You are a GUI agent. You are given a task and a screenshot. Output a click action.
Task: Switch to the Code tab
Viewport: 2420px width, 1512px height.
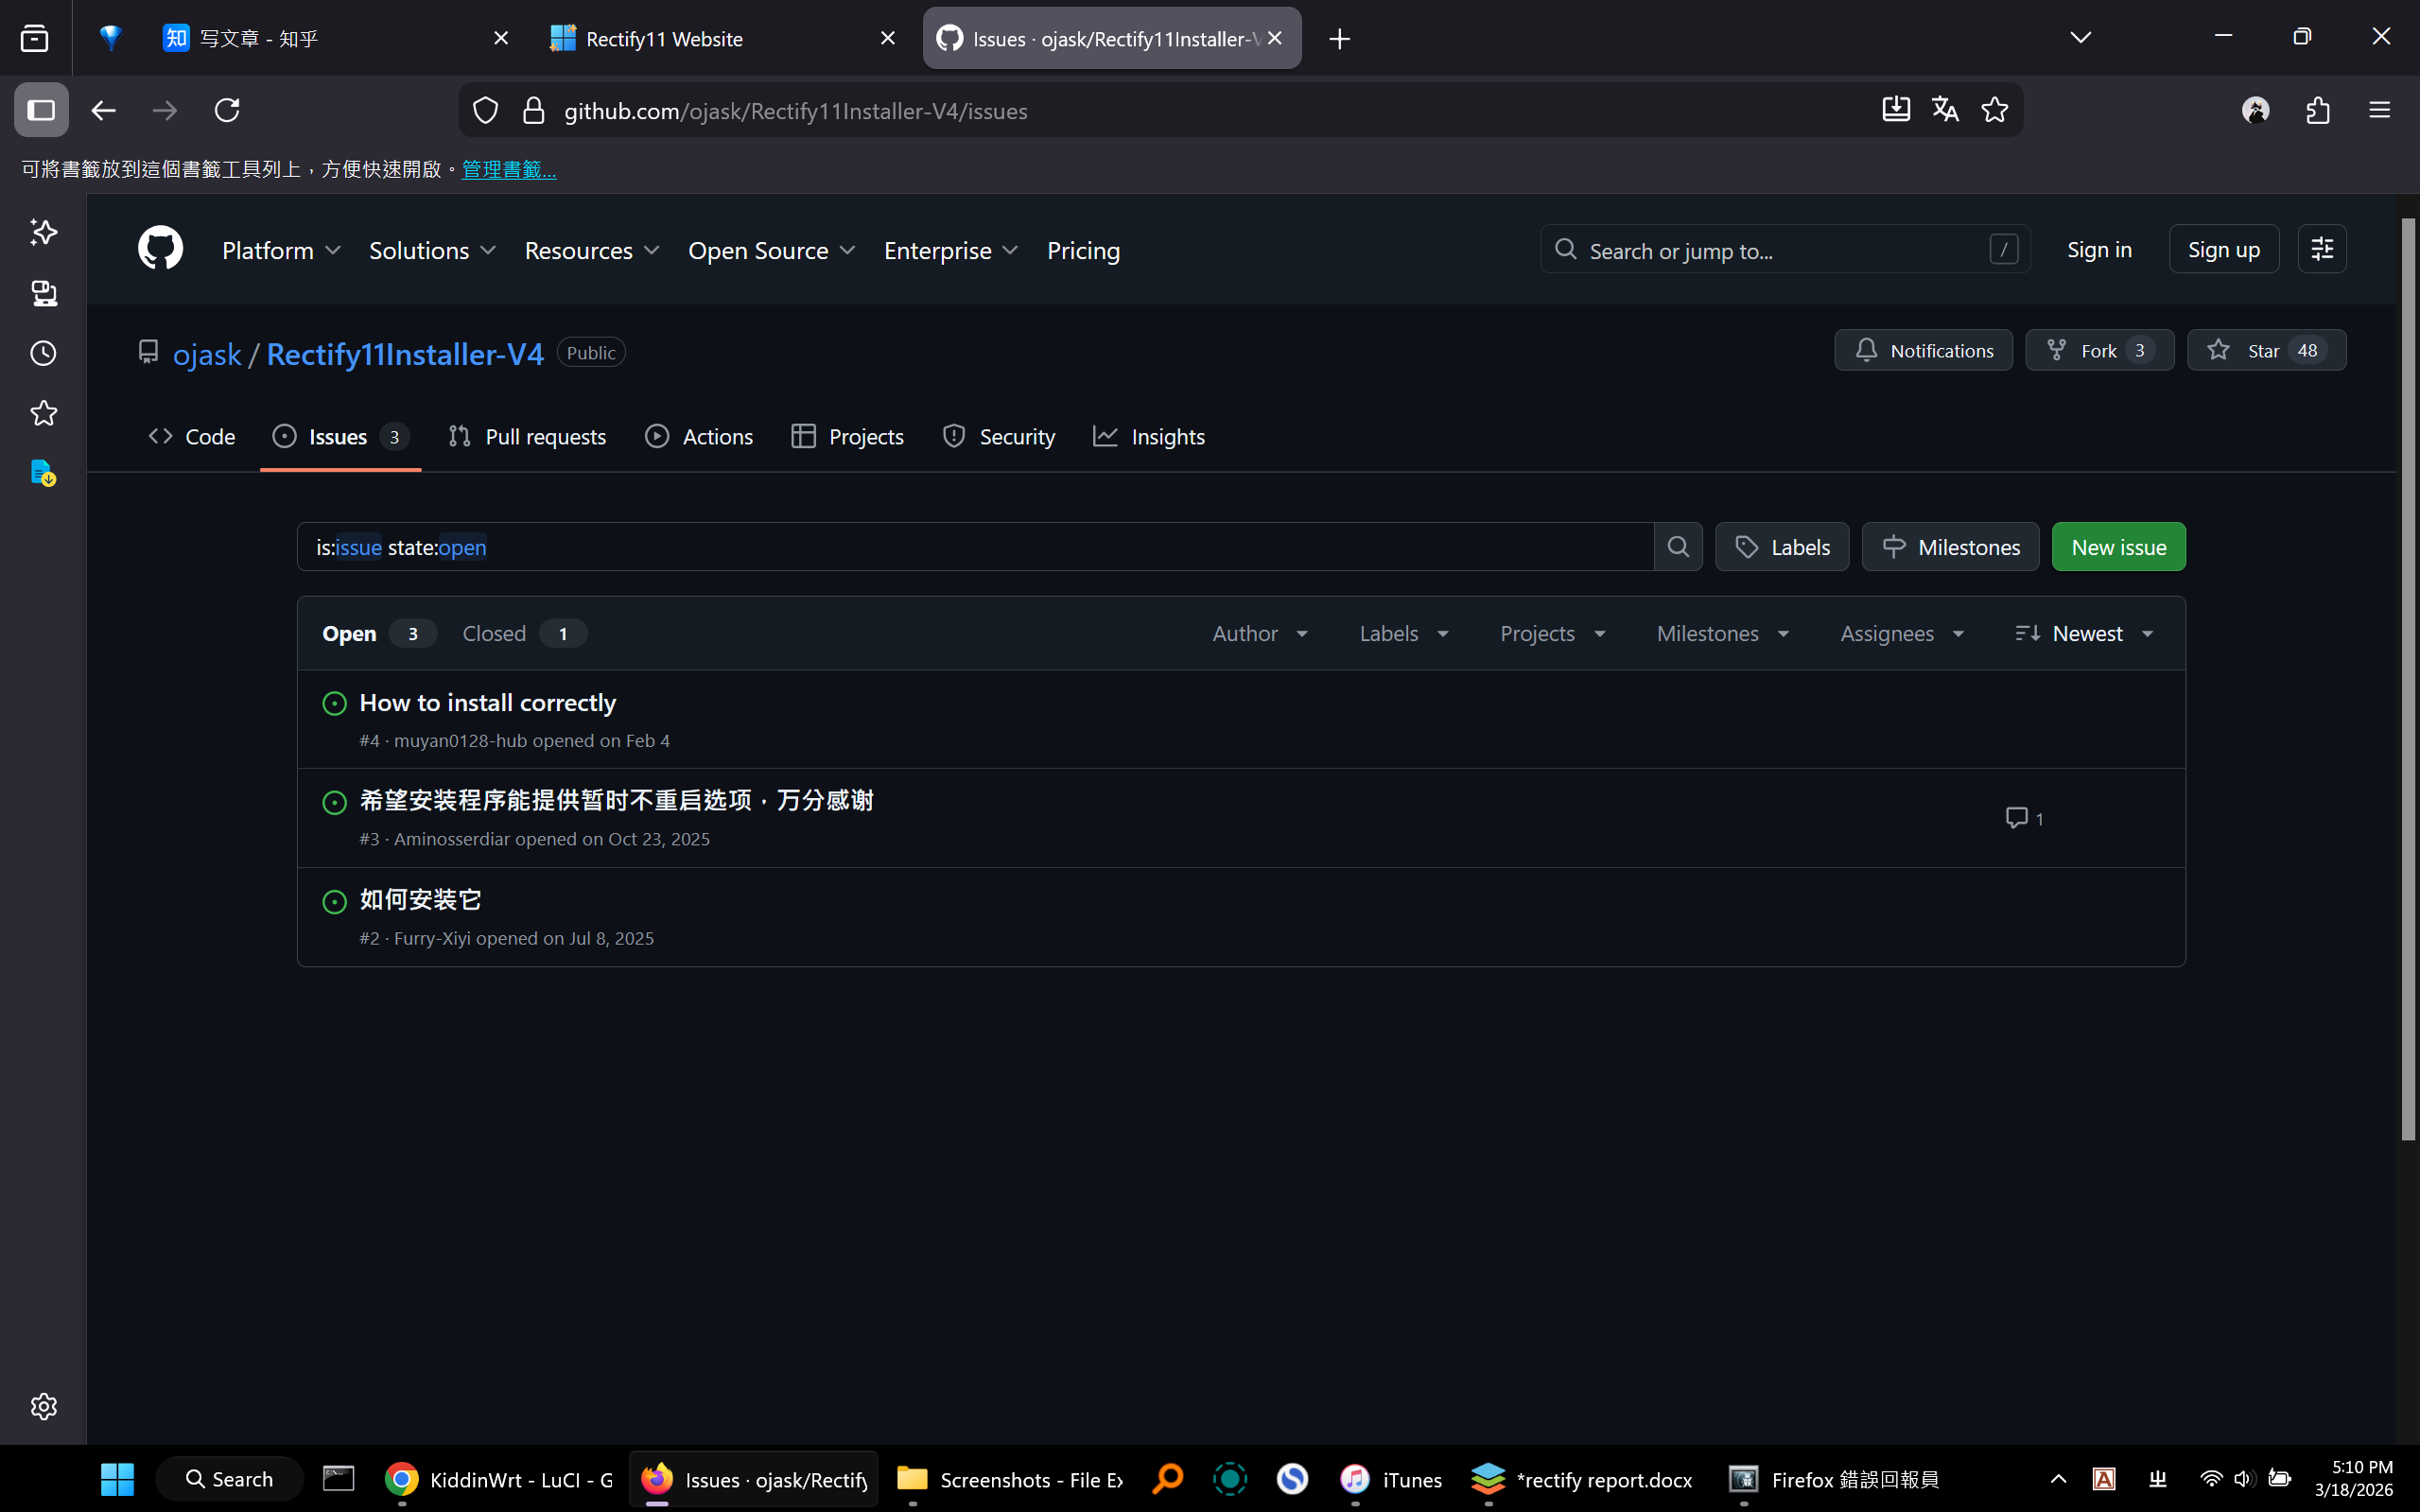point(192,437)
